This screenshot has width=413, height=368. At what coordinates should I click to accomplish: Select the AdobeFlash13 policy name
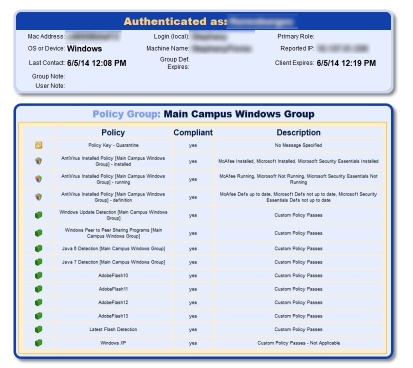[113, 316]
